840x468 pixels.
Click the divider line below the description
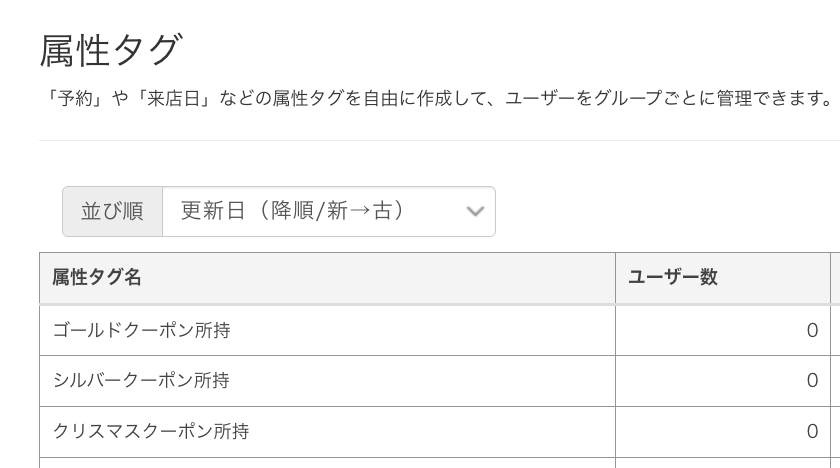tap(439, 140)
